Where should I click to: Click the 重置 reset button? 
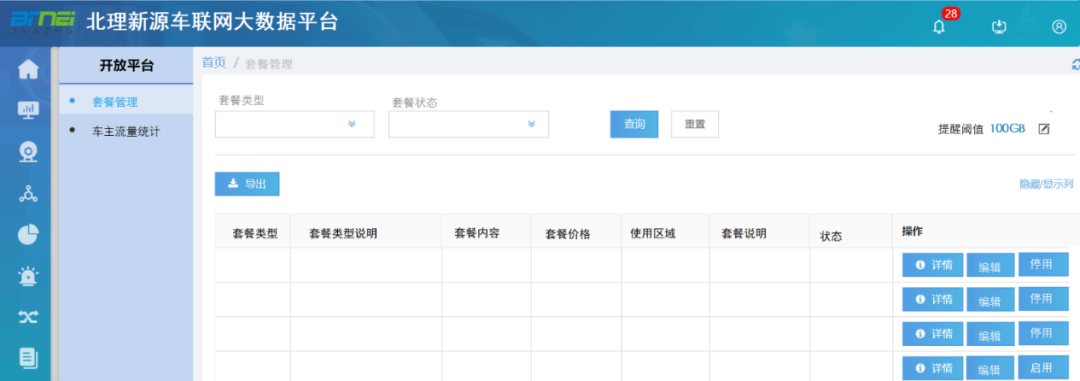click(x=695, y=124)
